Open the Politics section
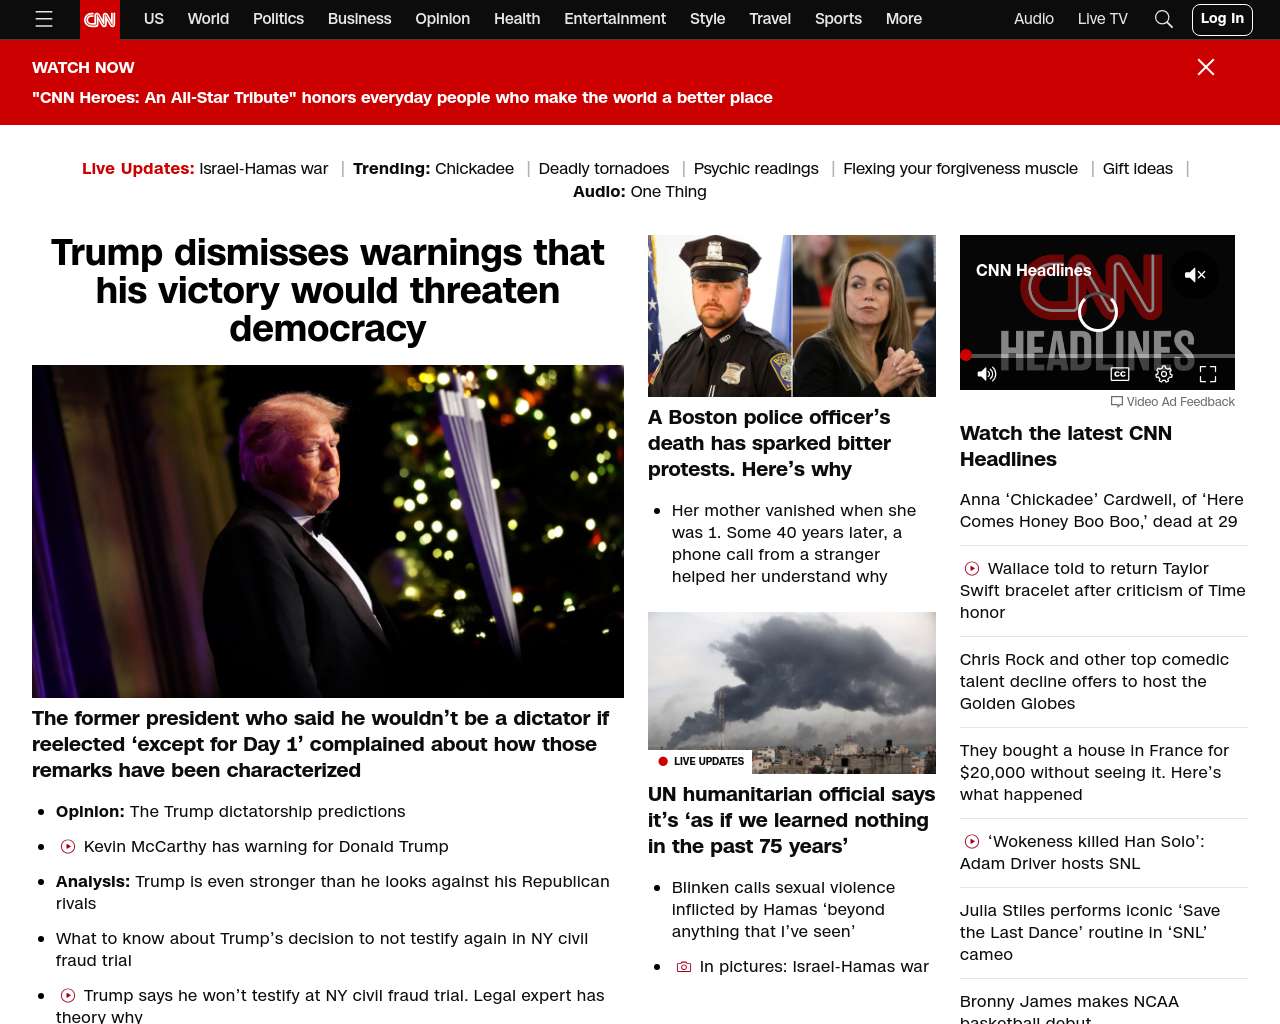Image resolution: width=1280 pixels, height=1024 pixels. pyautogui.click(x=278, y=19)
